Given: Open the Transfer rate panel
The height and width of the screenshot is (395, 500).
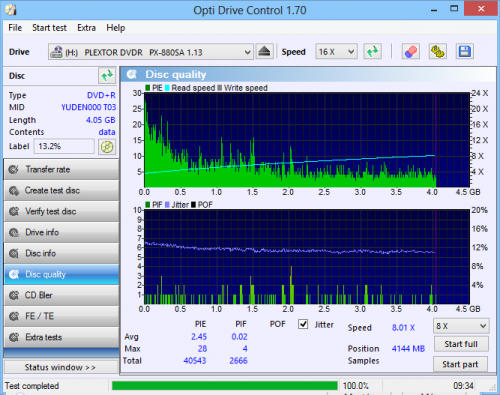Looking at the screenshot, I should pyautogui.click(x=61, y=170).
